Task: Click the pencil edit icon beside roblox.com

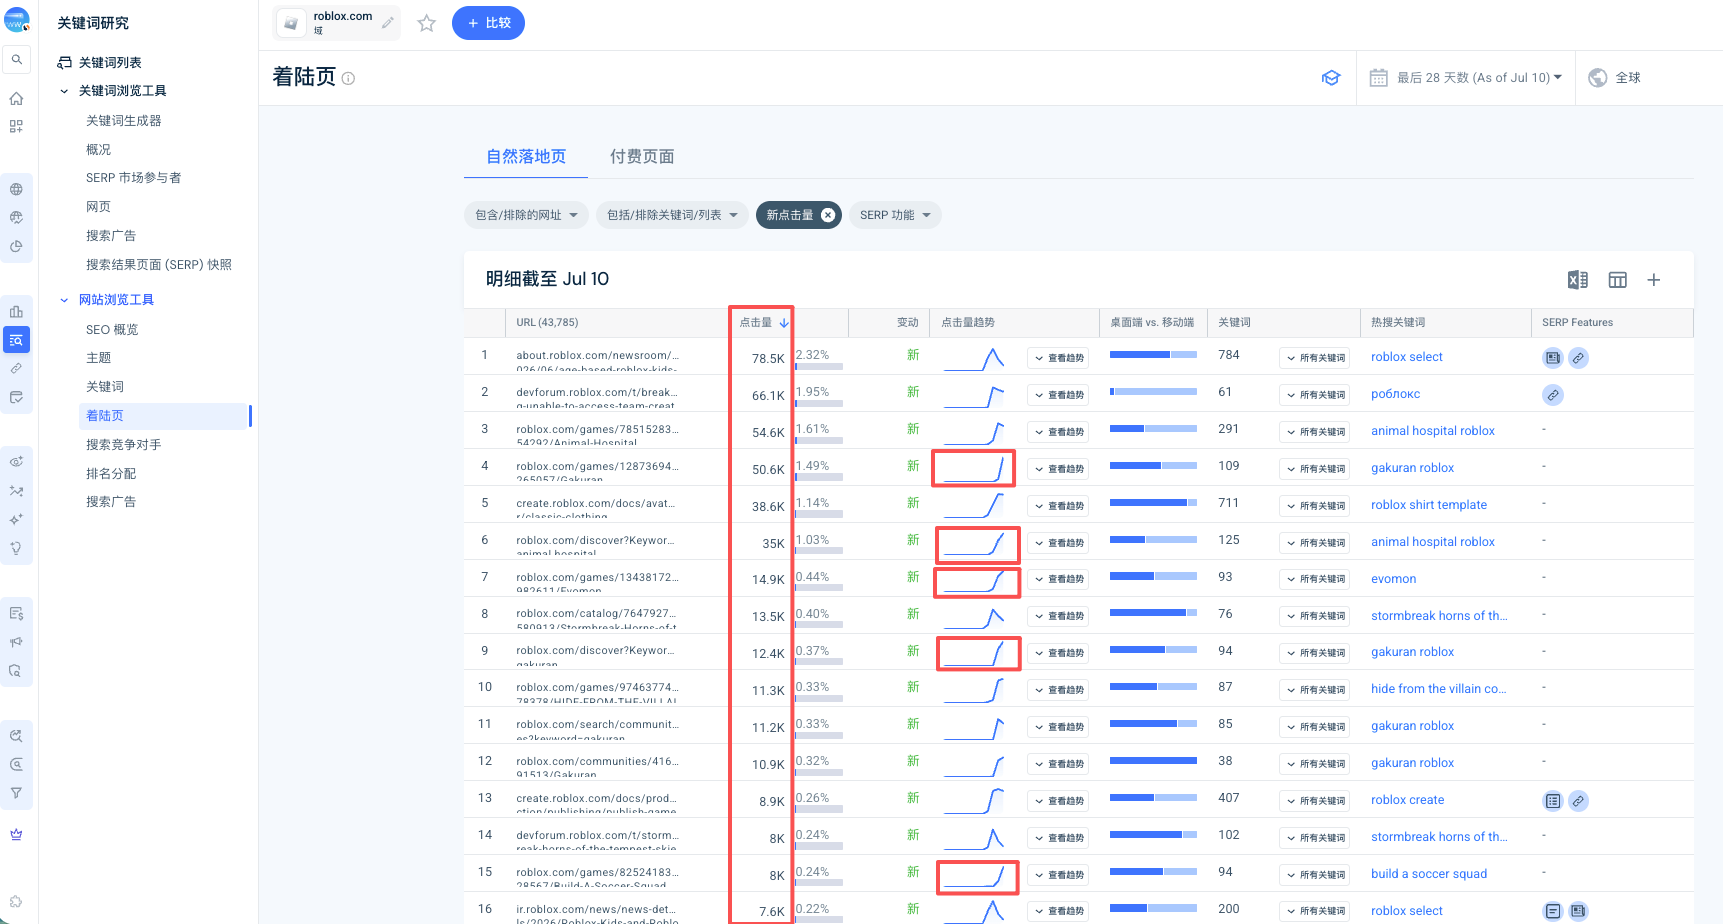Action: pyautogui.click(x=388, y=23)
